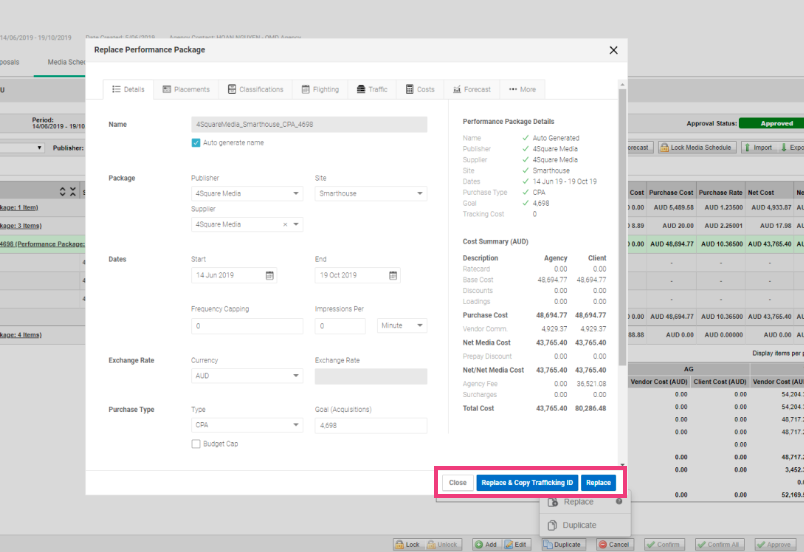The height and width of the screenshot is (552, 804).
Task: Click the Edit pencil button
Action: point(516,544)
